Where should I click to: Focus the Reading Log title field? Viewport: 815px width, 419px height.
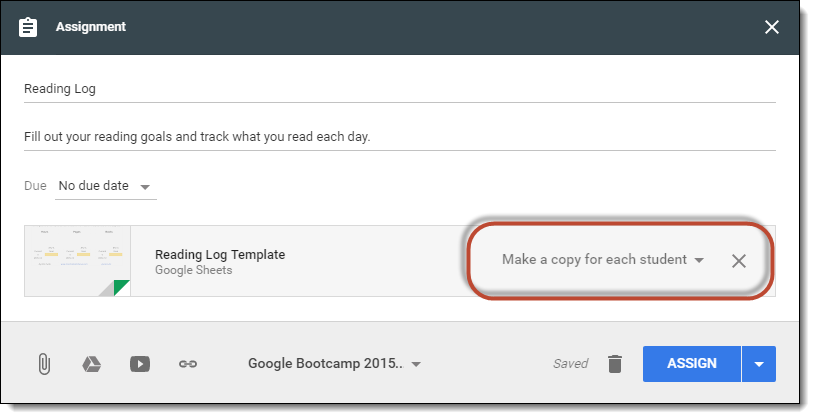click(x=400, y=89)
